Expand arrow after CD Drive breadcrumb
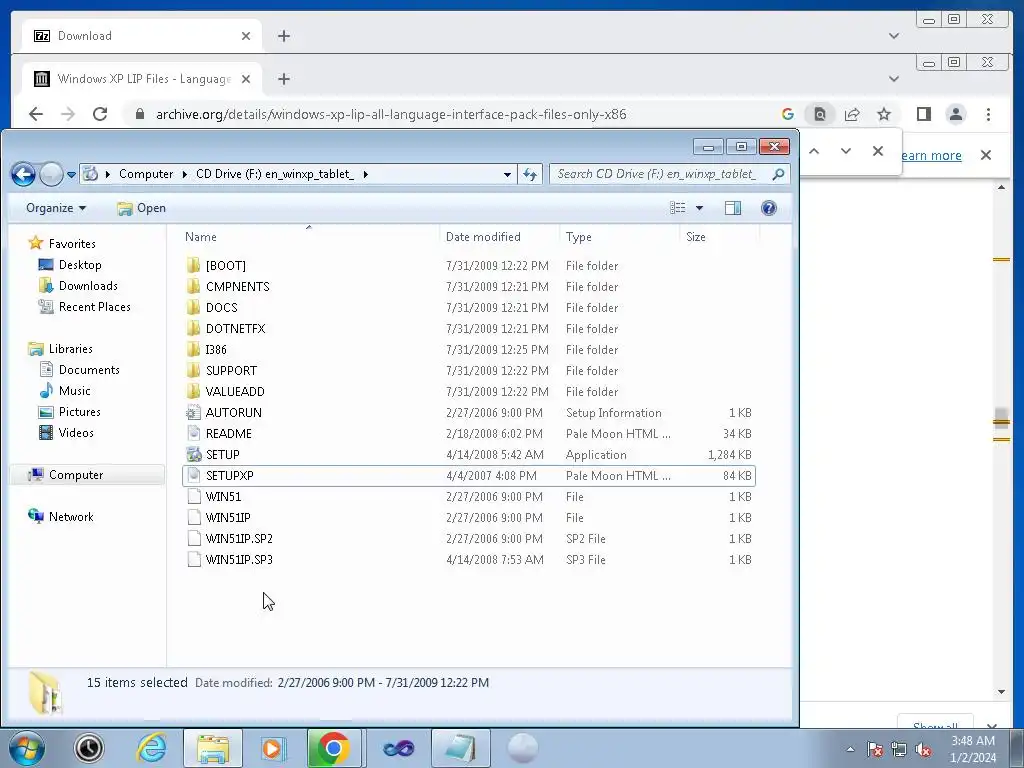Image resolution: width=1024 pixels, height=768 pixels. coord(365,174)
